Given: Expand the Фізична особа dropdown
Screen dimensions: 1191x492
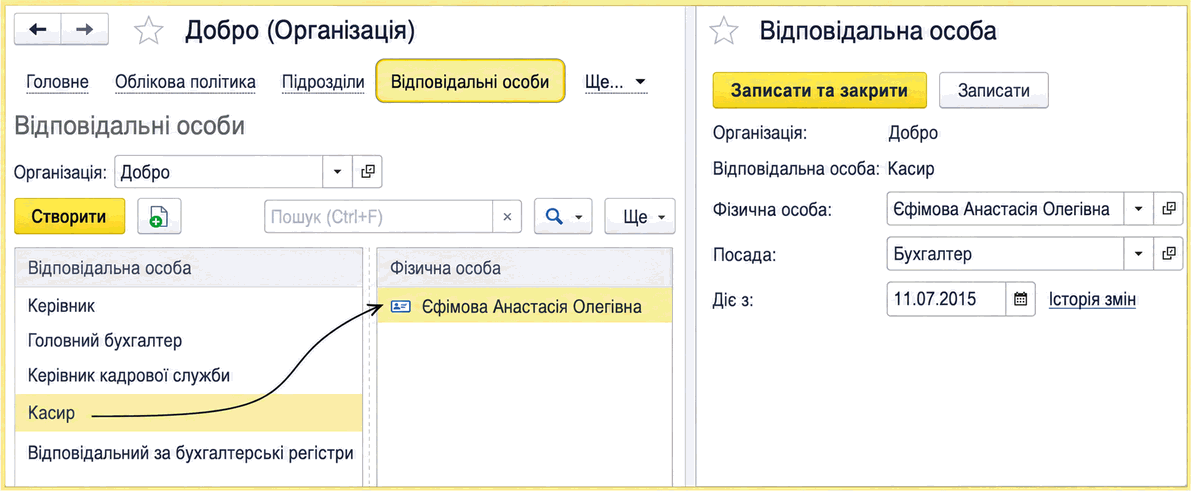Looking at the screenshot, I should tap(1139, 208).
